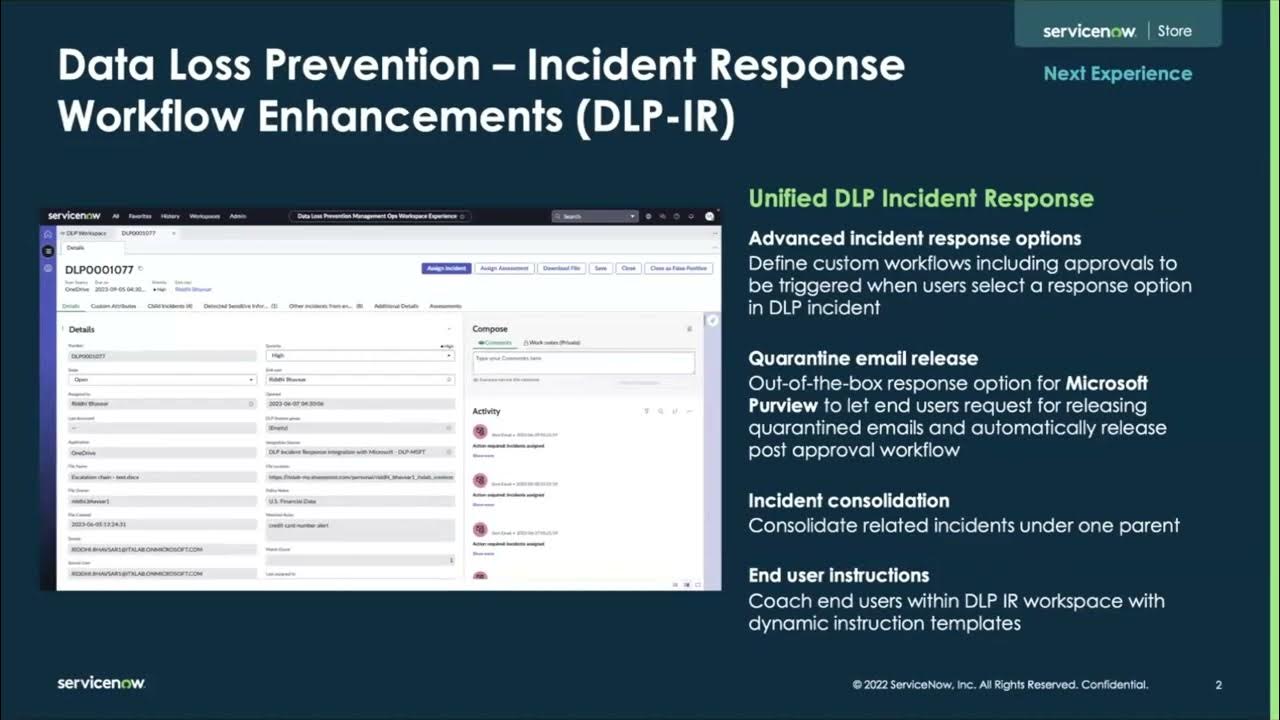Open the Favorites menu

140,216
